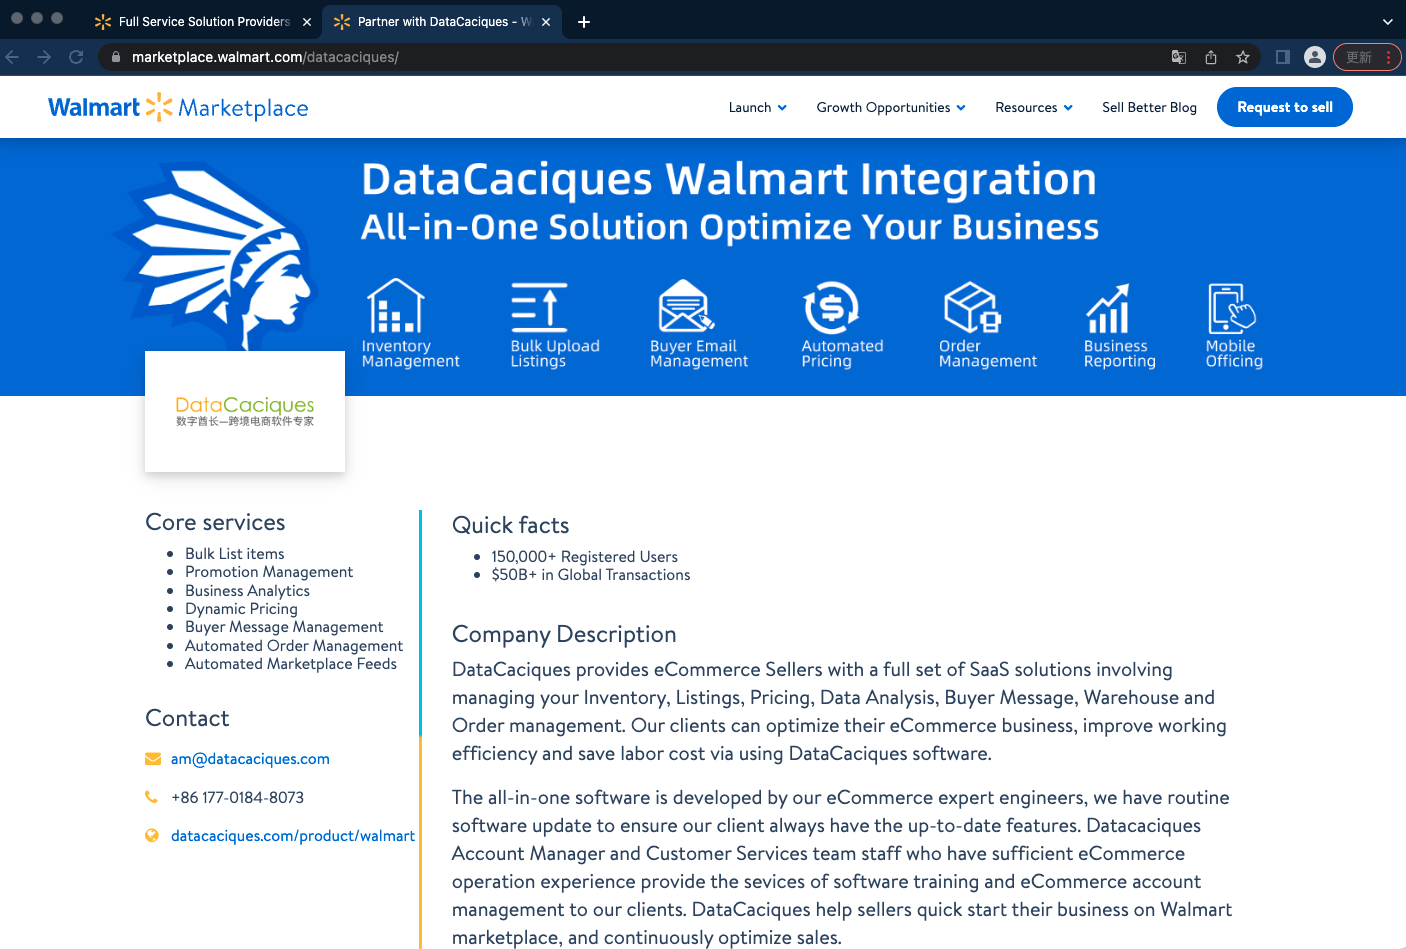Viewport: 1406px width, 949px height.
Task: Click the Company Description heading
Action: coord(564,634)
